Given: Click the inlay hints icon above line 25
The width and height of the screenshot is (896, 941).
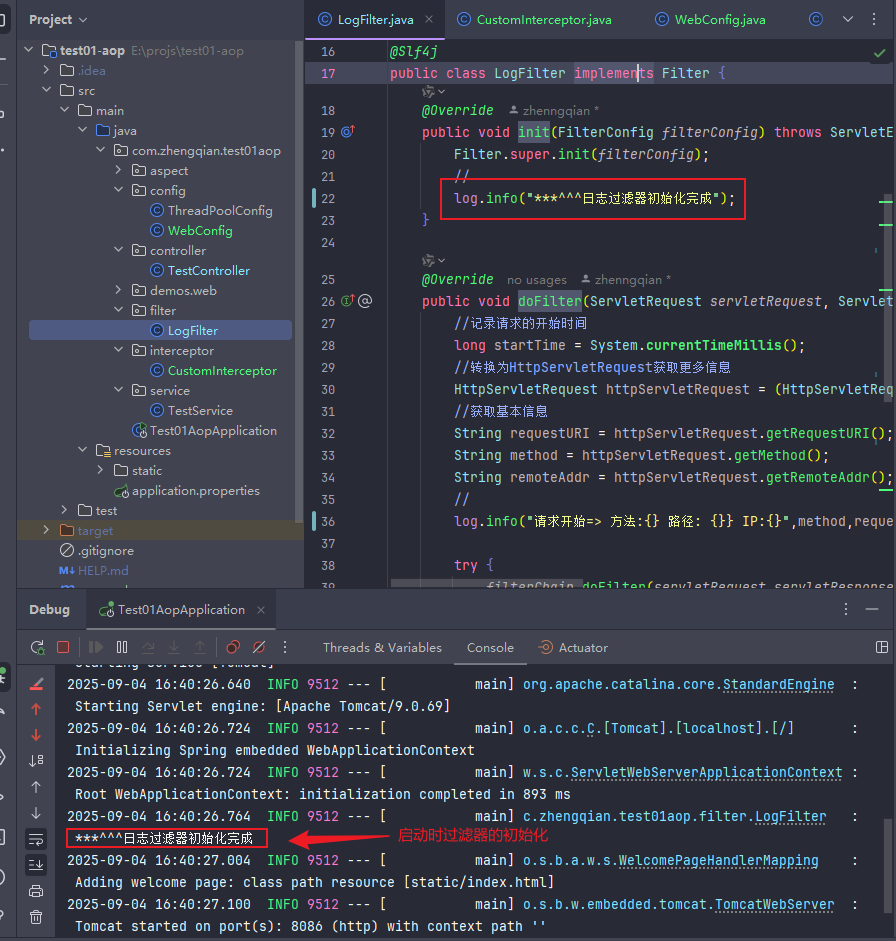Looking at the screenshot, I should tap(433, 260).
